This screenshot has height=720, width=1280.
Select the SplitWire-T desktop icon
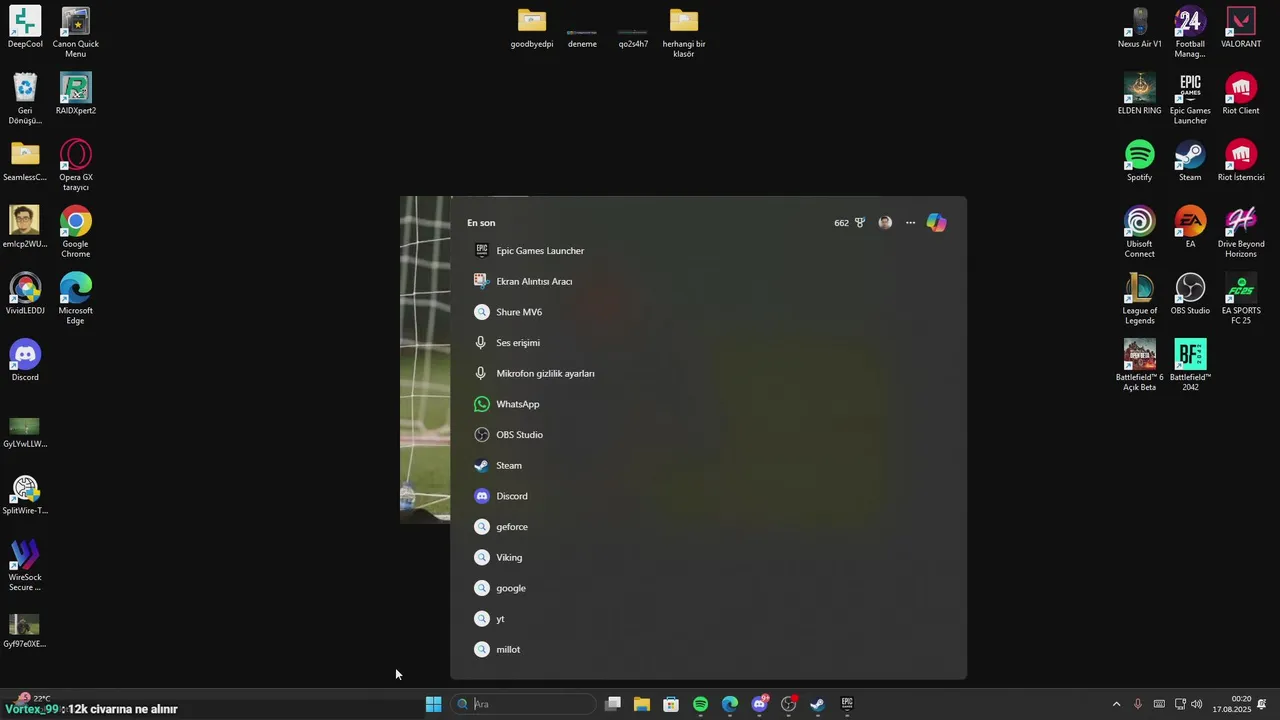25,494
